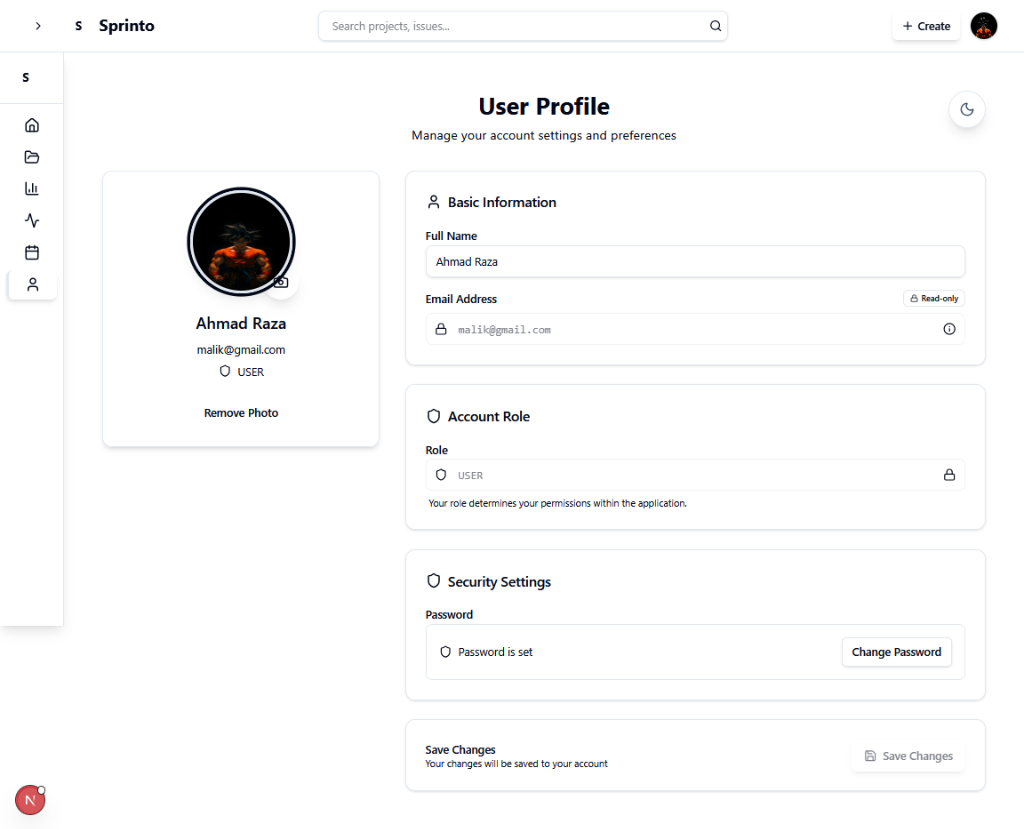Click the Sprinto logo text
The height and width of the screenshot is (829, 1024).
(127, 26)
